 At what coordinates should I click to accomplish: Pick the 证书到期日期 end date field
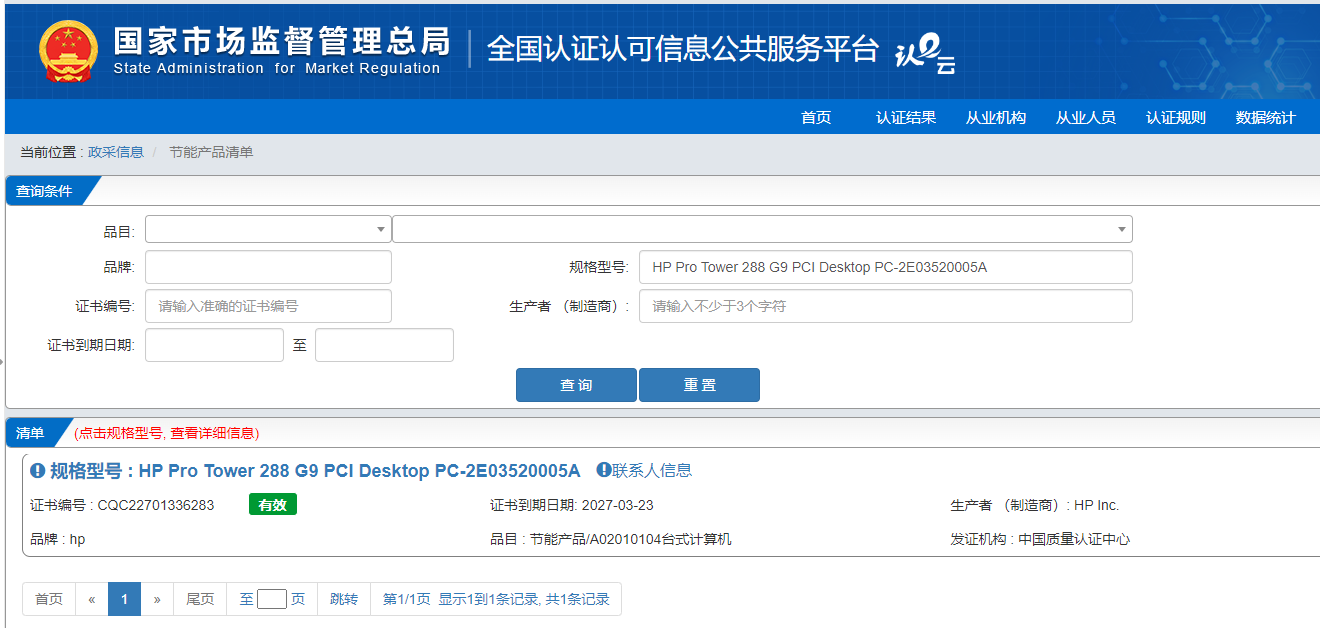pos(384,345)
